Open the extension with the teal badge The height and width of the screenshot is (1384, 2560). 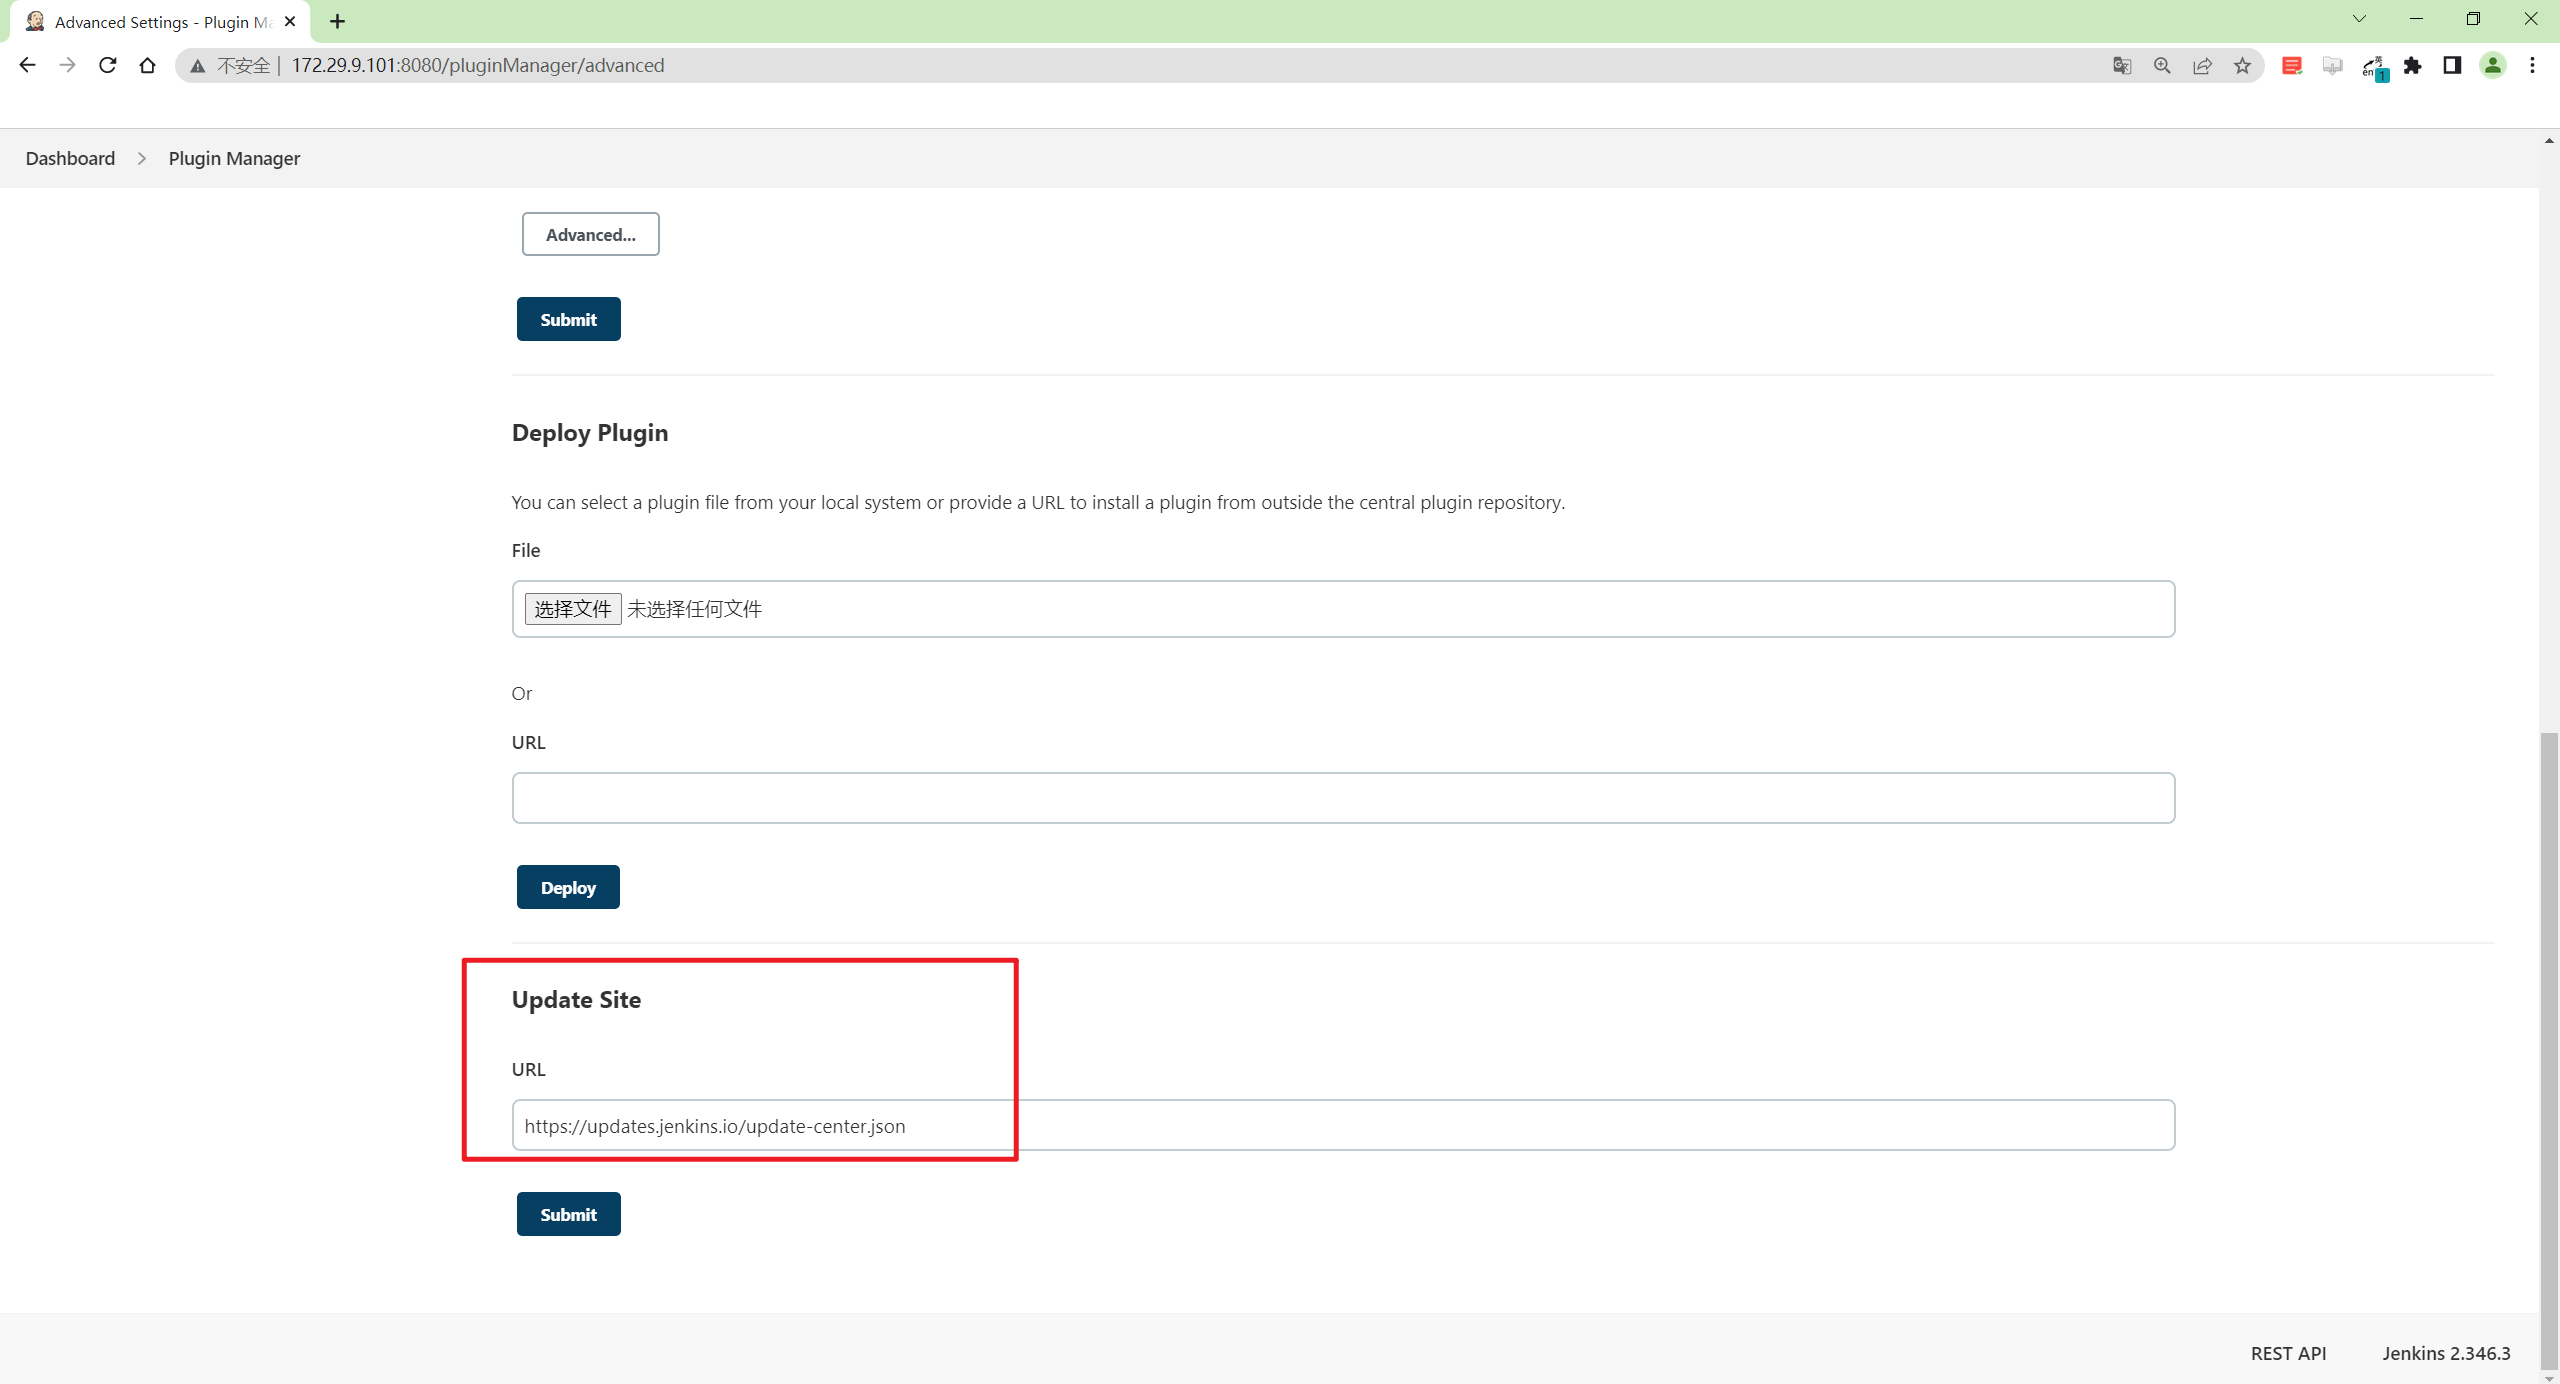click(x=2374, y=67)
